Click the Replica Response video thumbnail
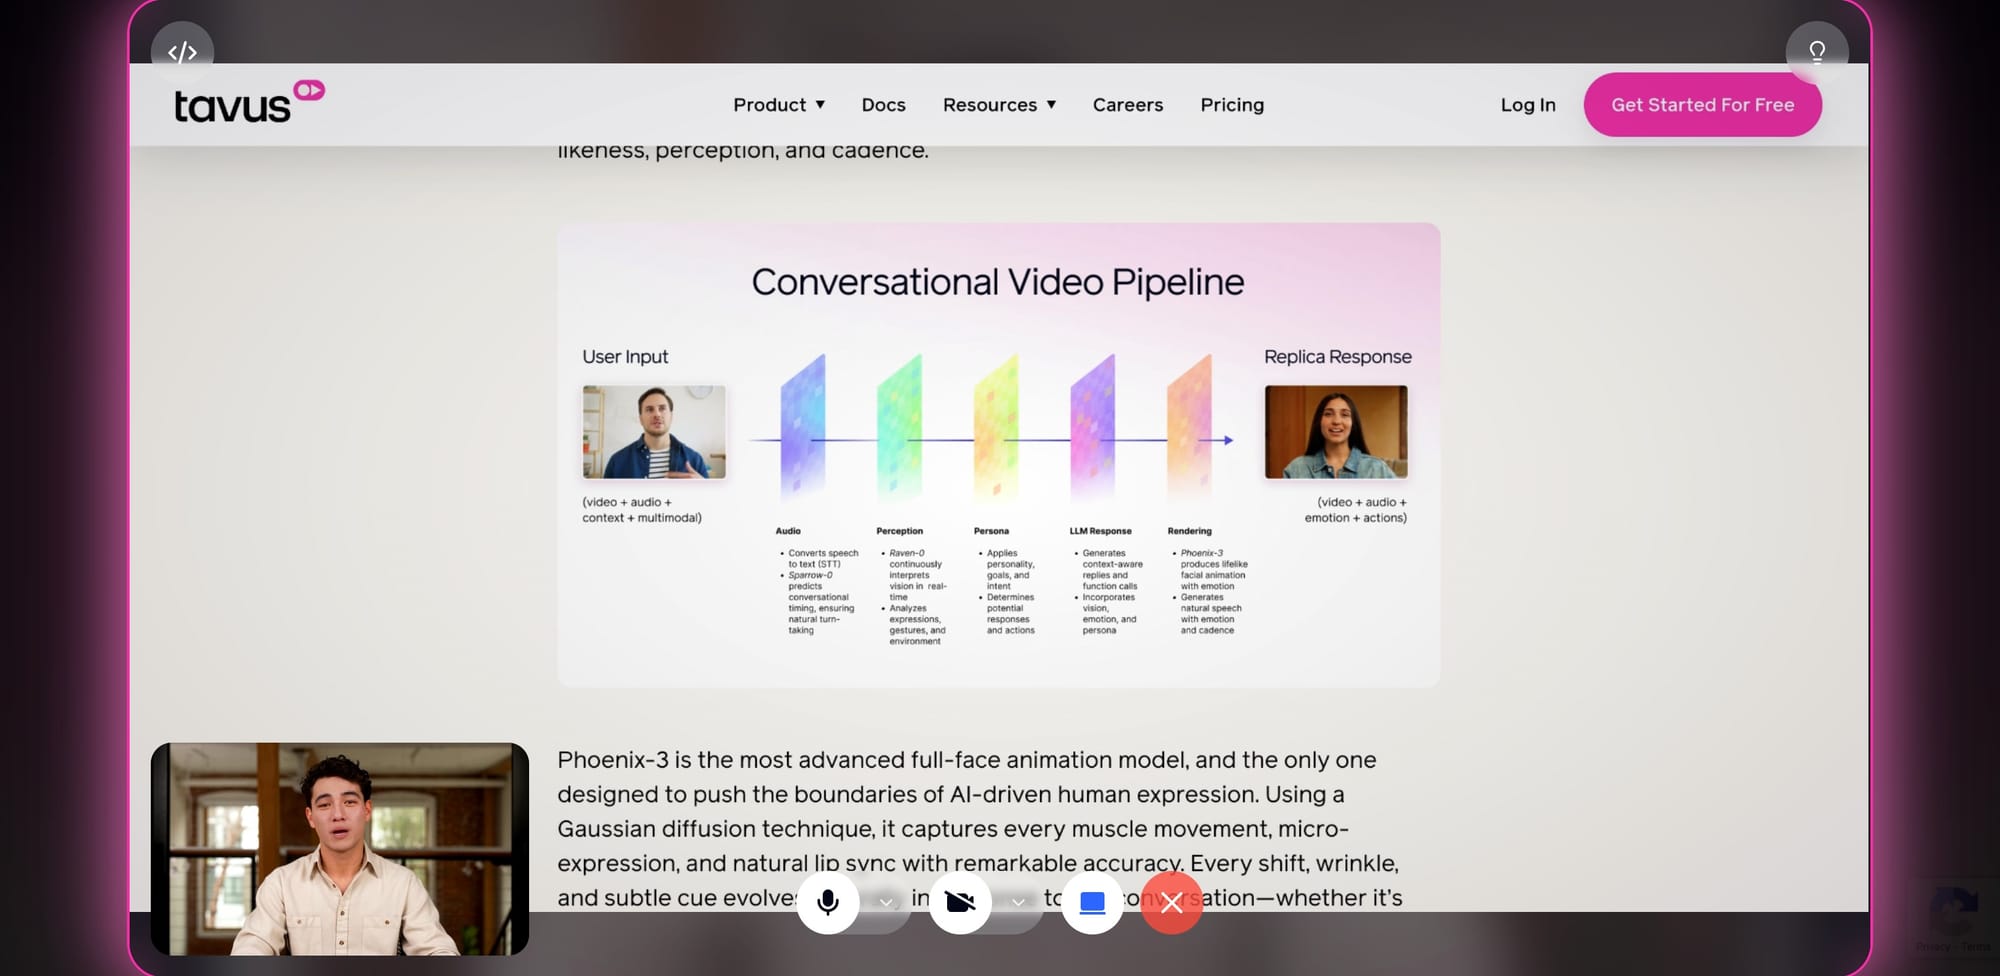 pyautogui.click(x=1336, y=432)
